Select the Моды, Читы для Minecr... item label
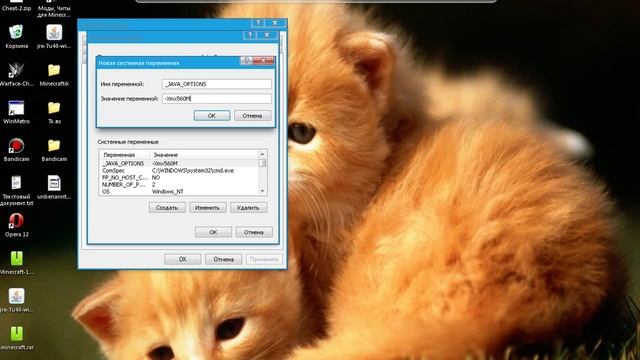The image size is (640, 360). coord(54,11)
